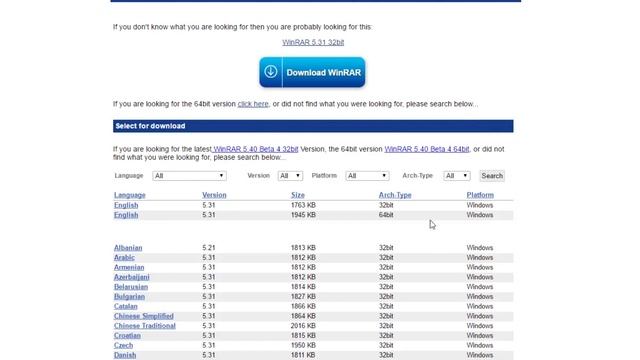Click the 'Select for download' section header
Viewport: 640px width, 360px height.
click(x=313, y=126)
